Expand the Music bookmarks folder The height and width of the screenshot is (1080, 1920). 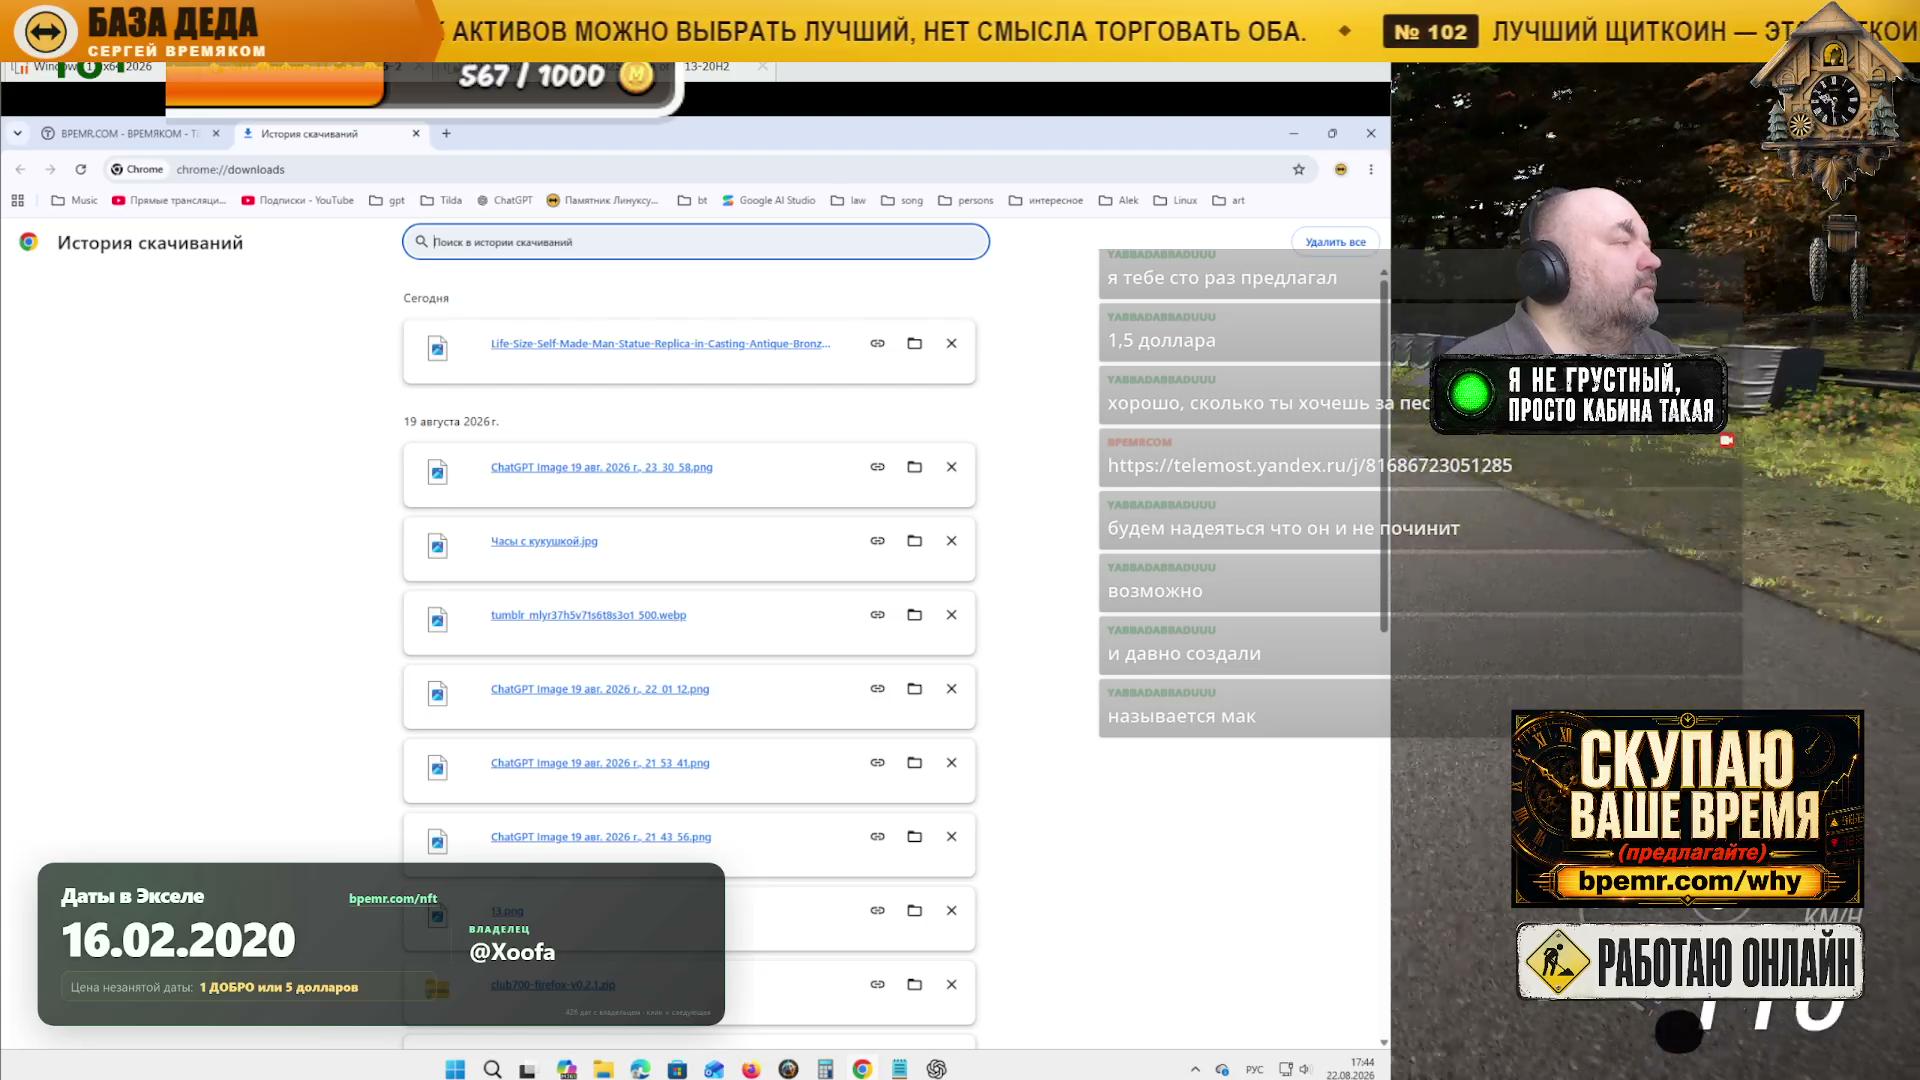74,200
